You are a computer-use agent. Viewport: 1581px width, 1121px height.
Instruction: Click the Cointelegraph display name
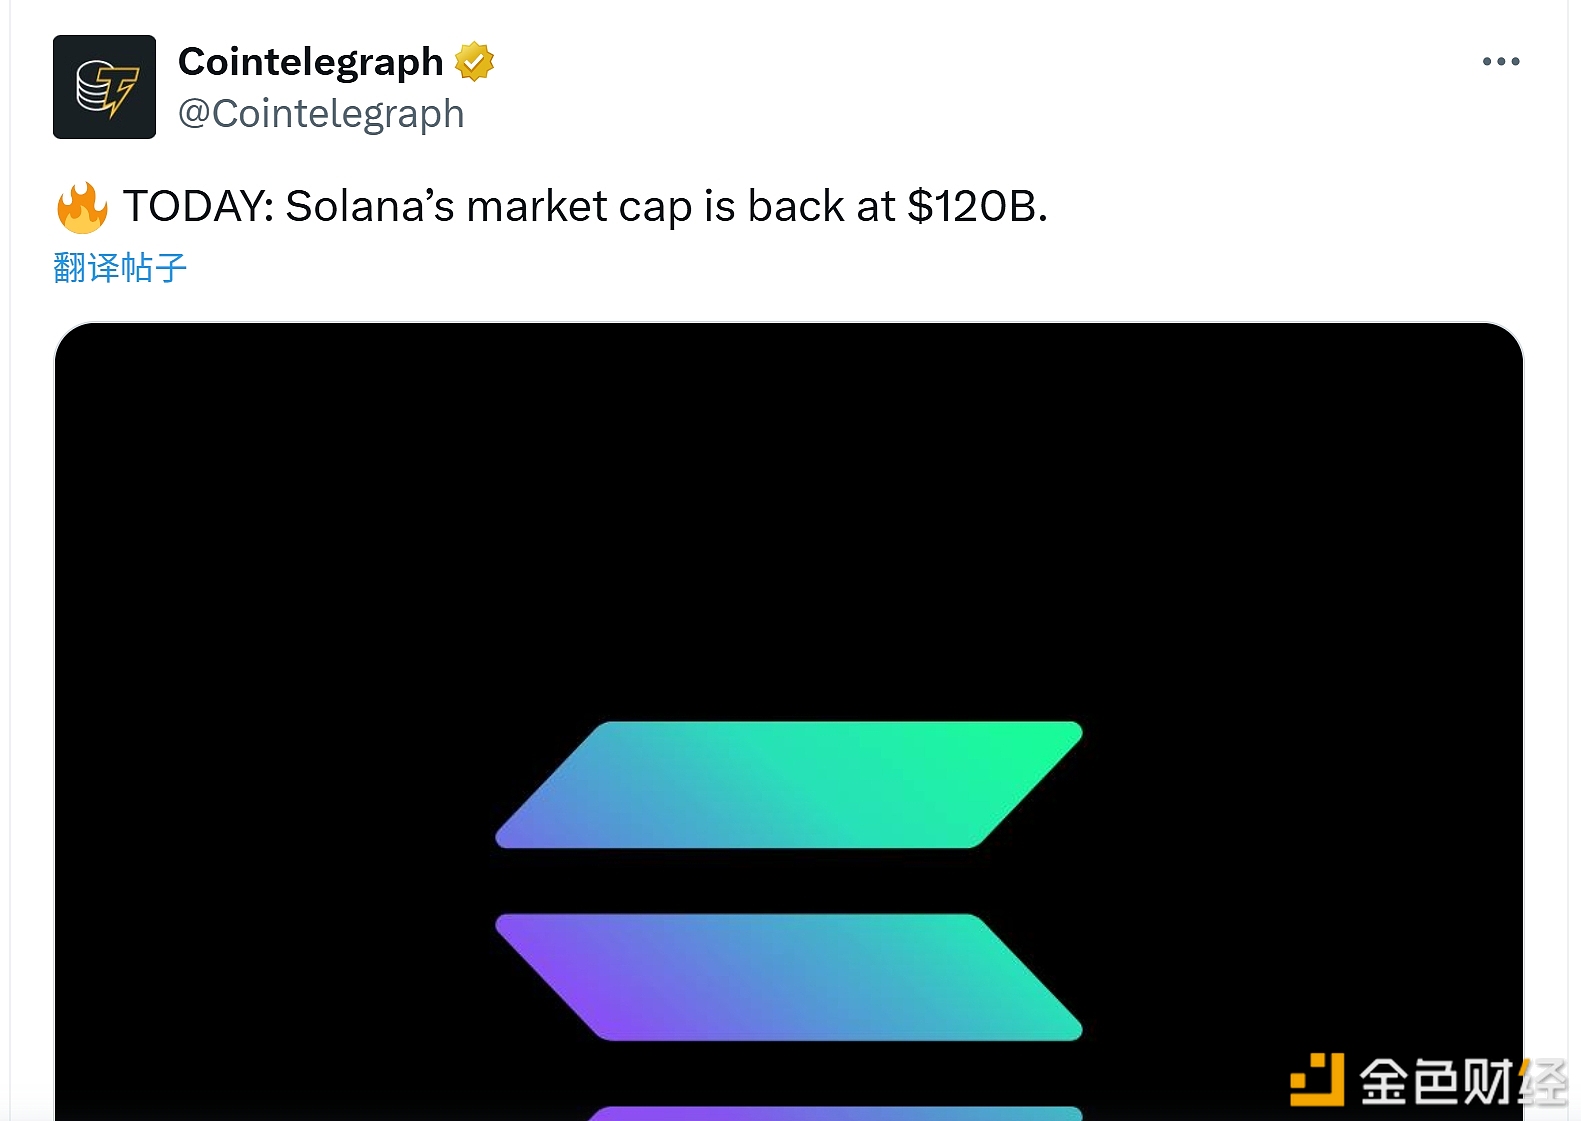pyautogui.click(x=310, y=62)
